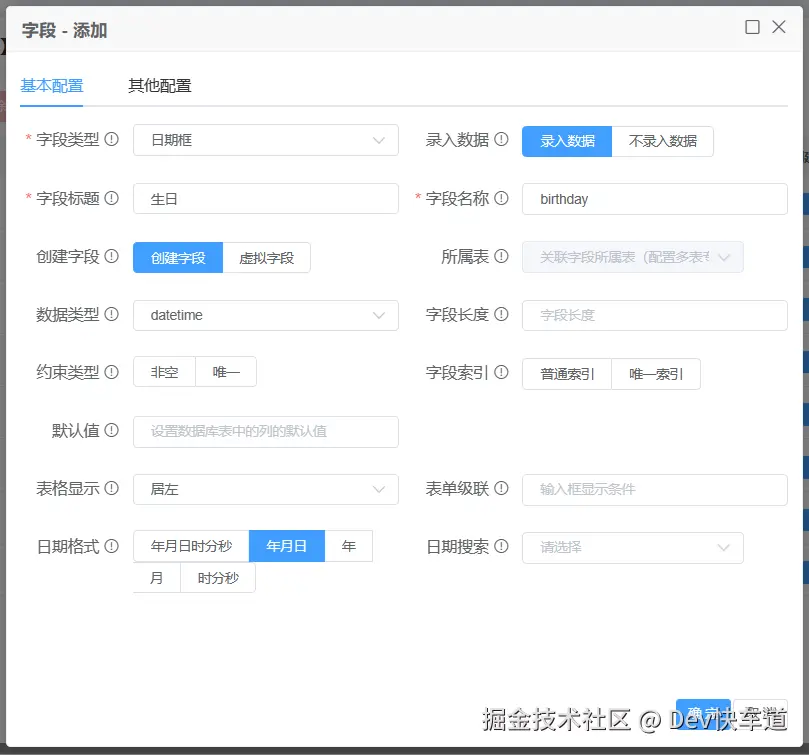Maximize the 字段 - 添加 dialog
Image resolution: width=809 pixels, height=755 pixels.
752,27
